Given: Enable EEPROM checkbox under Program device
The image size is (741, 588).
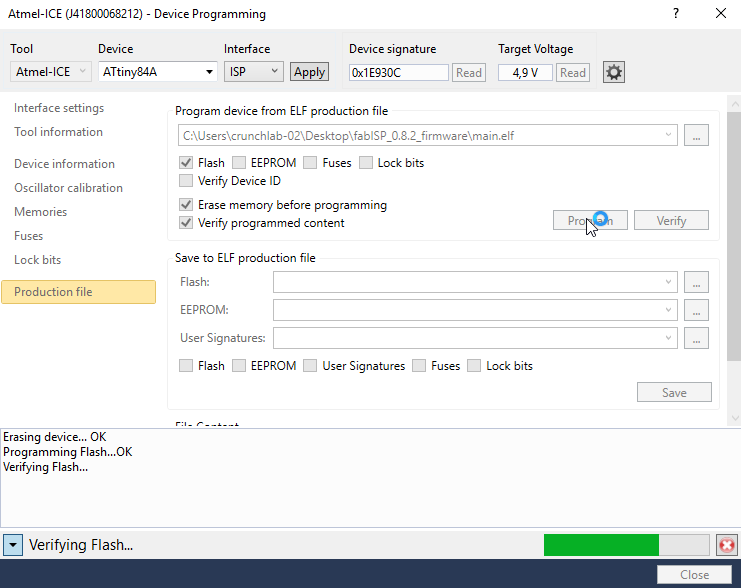Looking at the screenshot, I should 239,163.
